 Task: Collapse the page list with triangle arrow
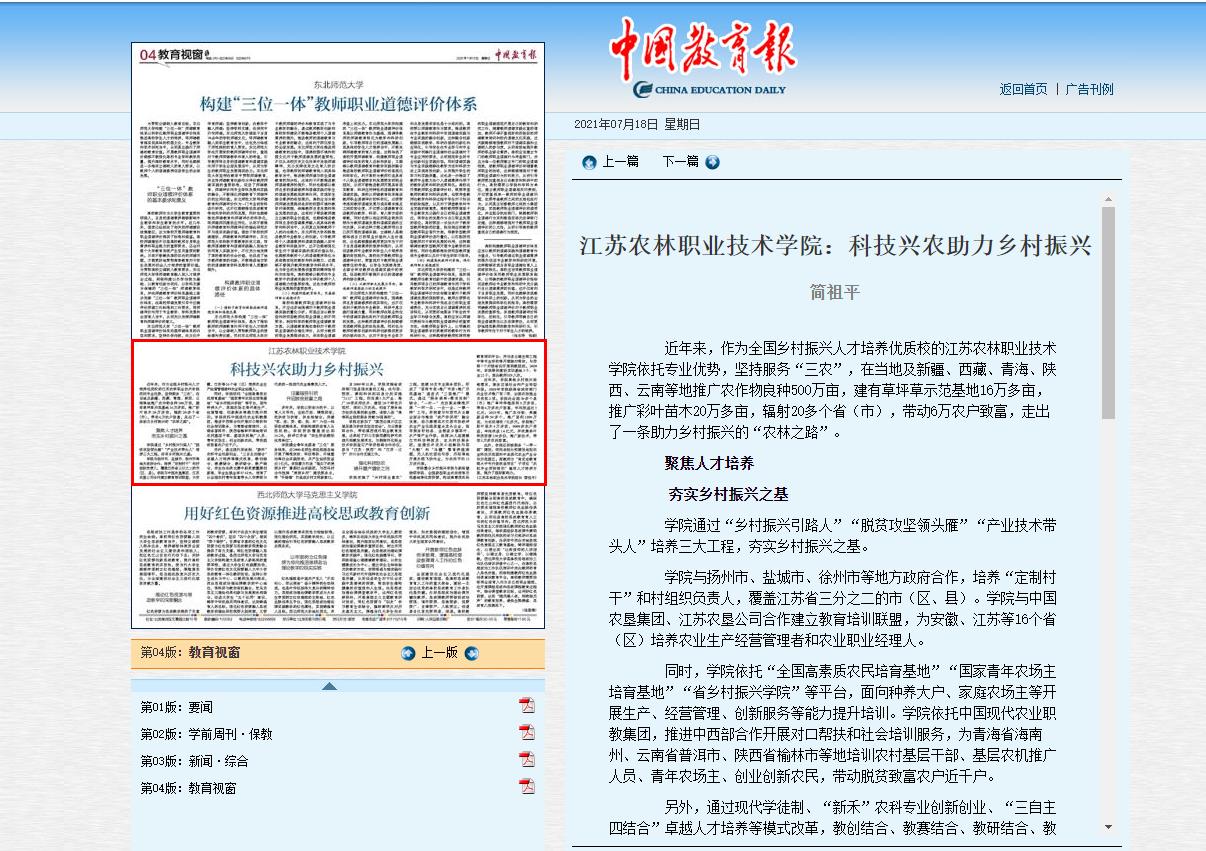tap(329, 685)
